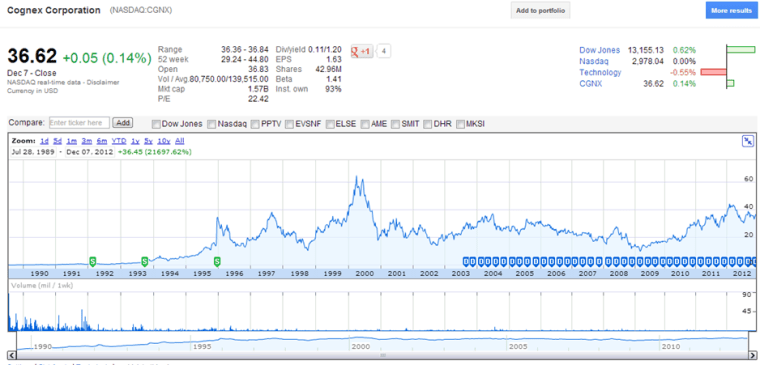Click the split marker near 1993
Image resolution: width=760 pixels, height=365 pixels.
tap(144, 262)
